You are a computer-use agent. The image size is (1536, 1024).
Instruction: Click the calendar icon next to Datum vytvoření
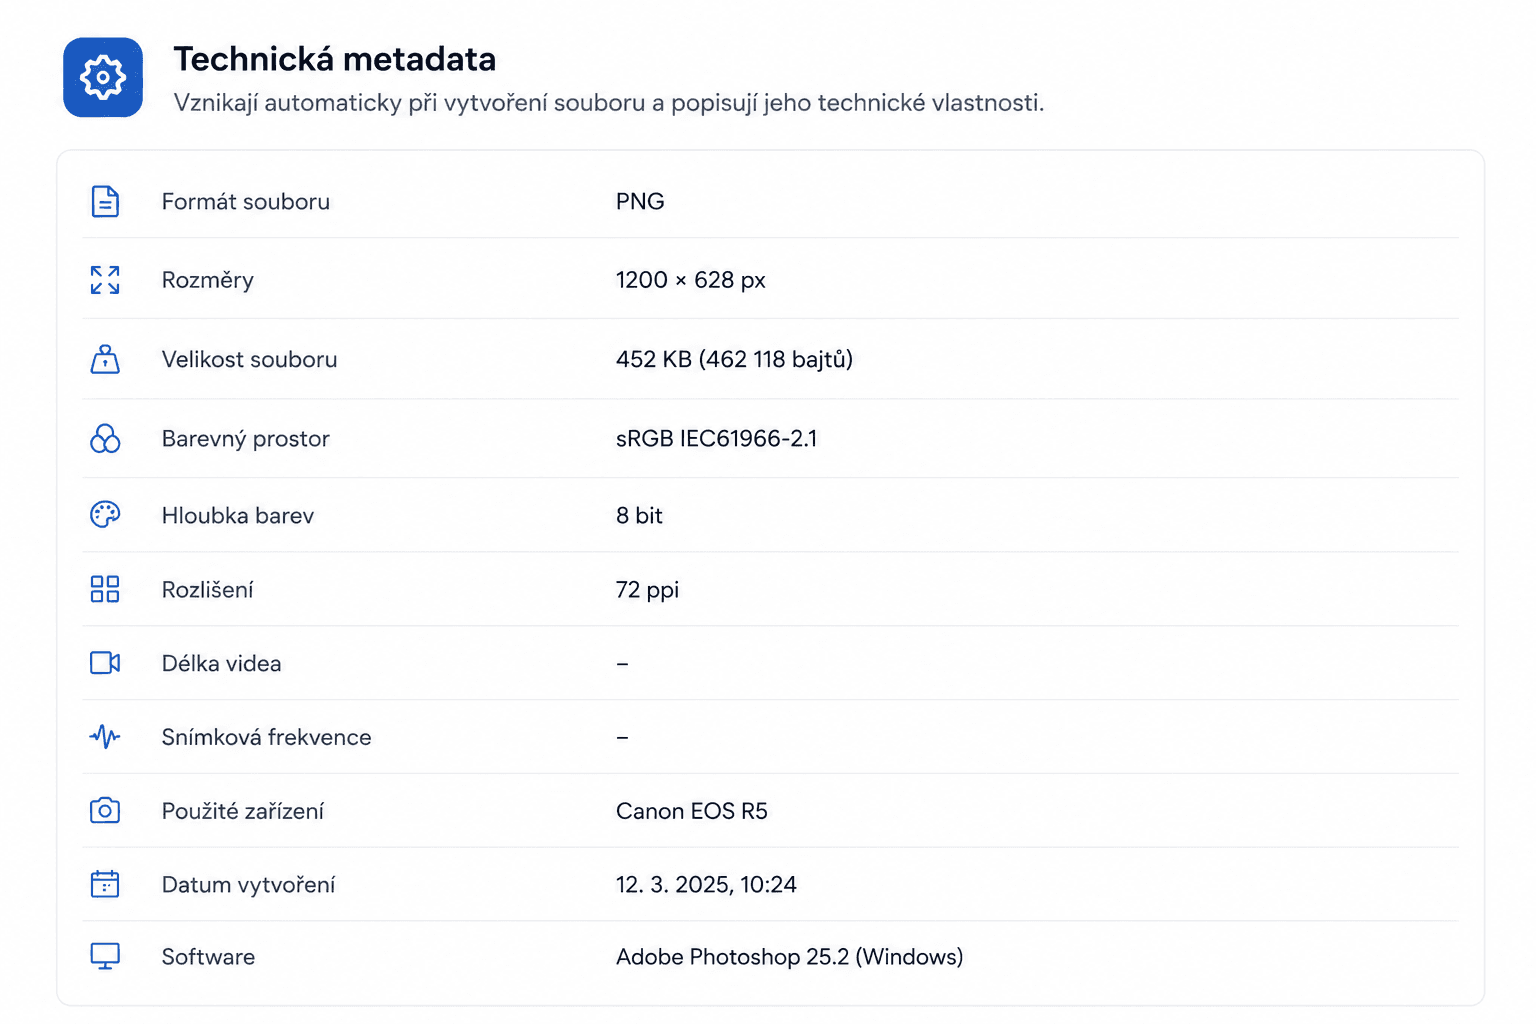pyautogui.click(x=105, y=884)
